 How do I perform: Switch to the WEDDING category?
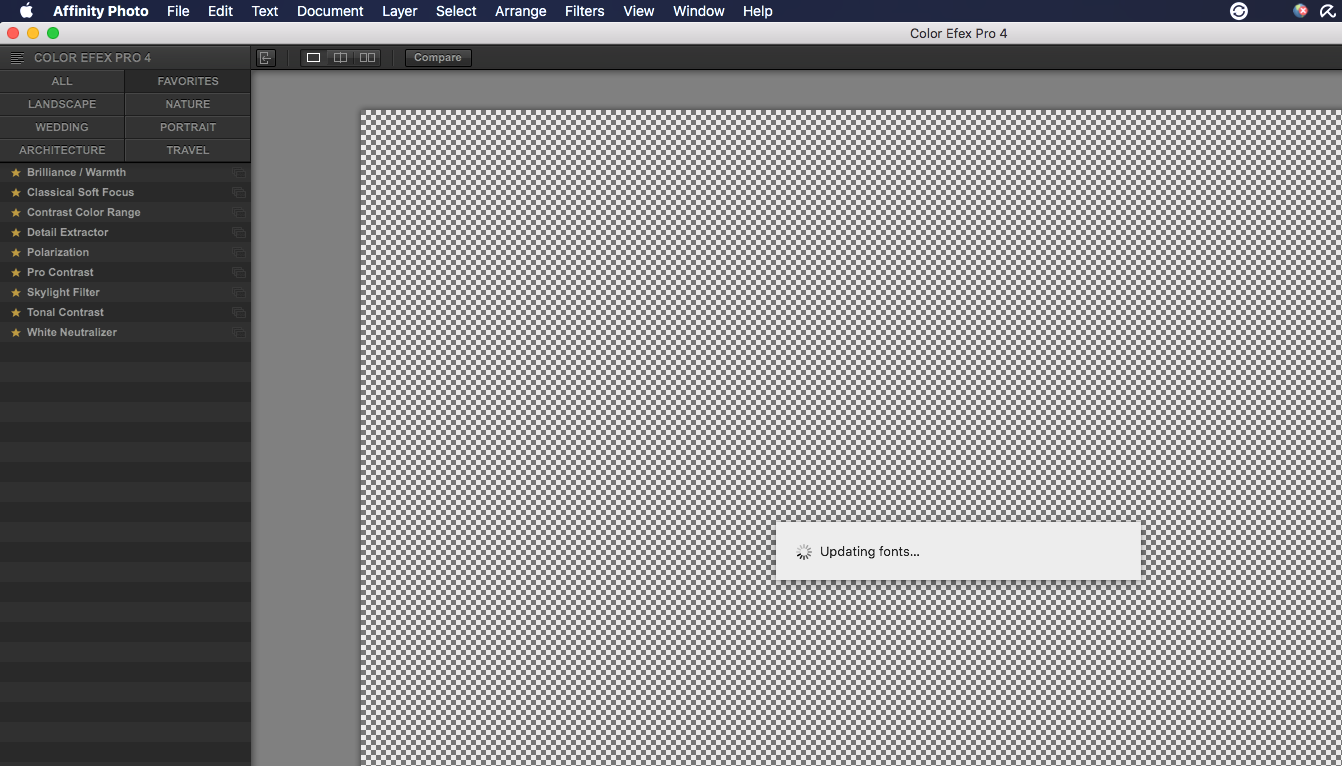62,127
